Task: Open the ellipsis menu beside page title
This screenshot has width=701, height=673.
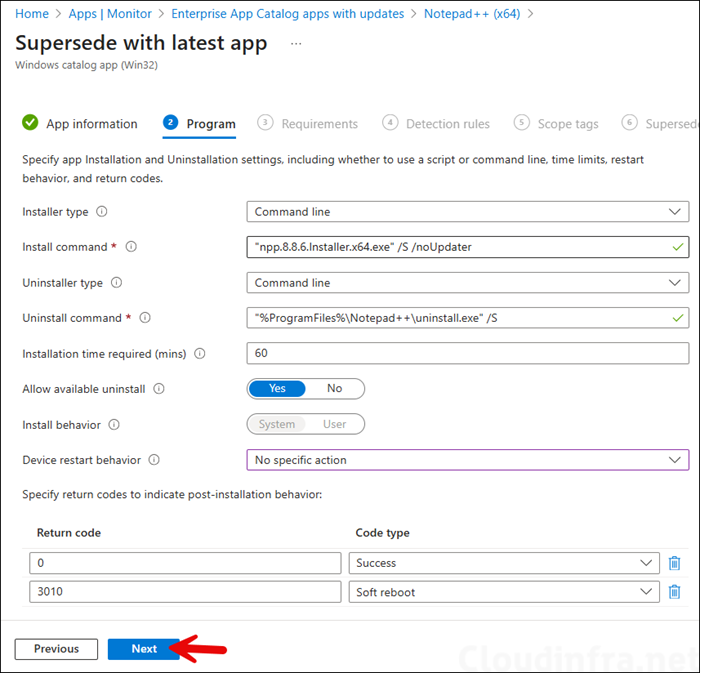Action: [x=295, y=44]
